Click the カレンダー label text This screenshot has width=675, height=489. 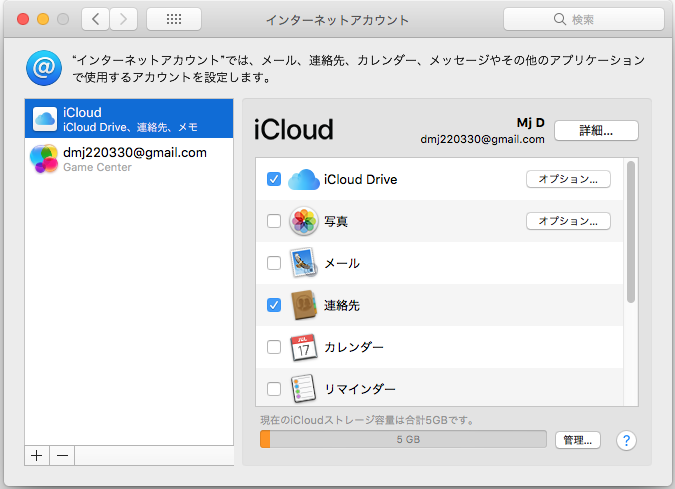click(353, 347)
